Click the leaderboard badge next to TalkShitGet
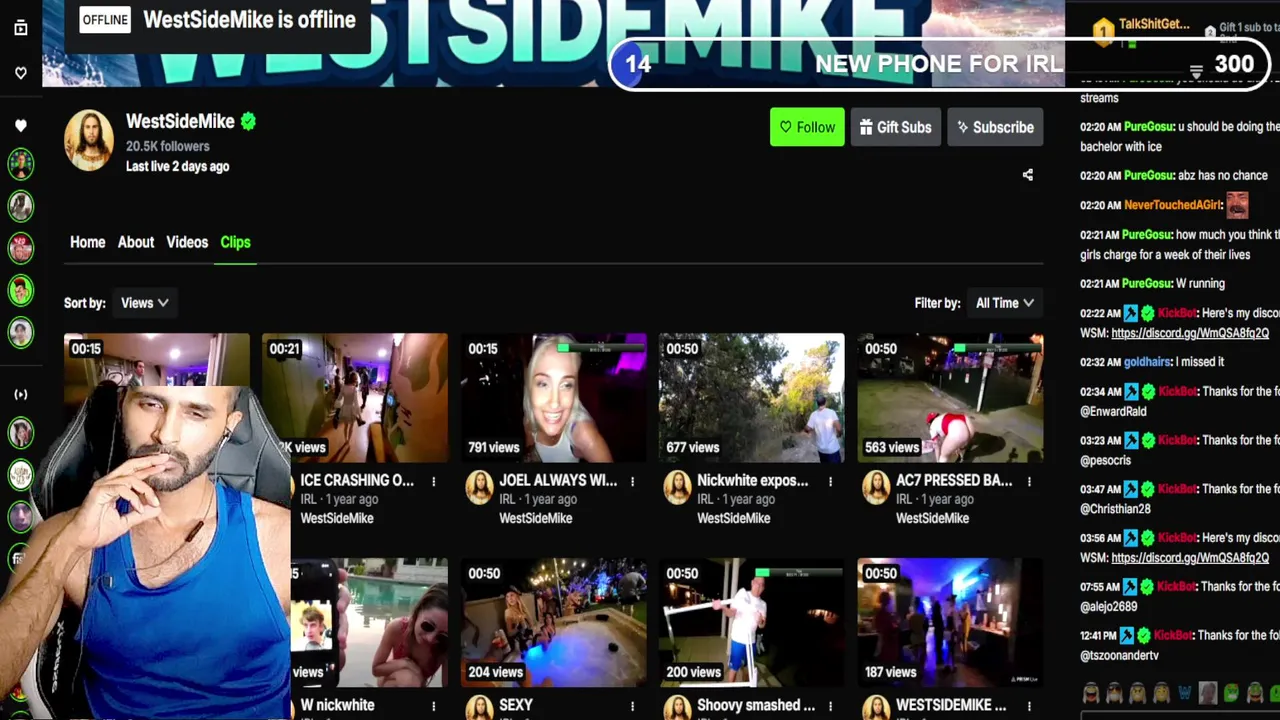This screenshot has width=1280, height=720. 1103,31
